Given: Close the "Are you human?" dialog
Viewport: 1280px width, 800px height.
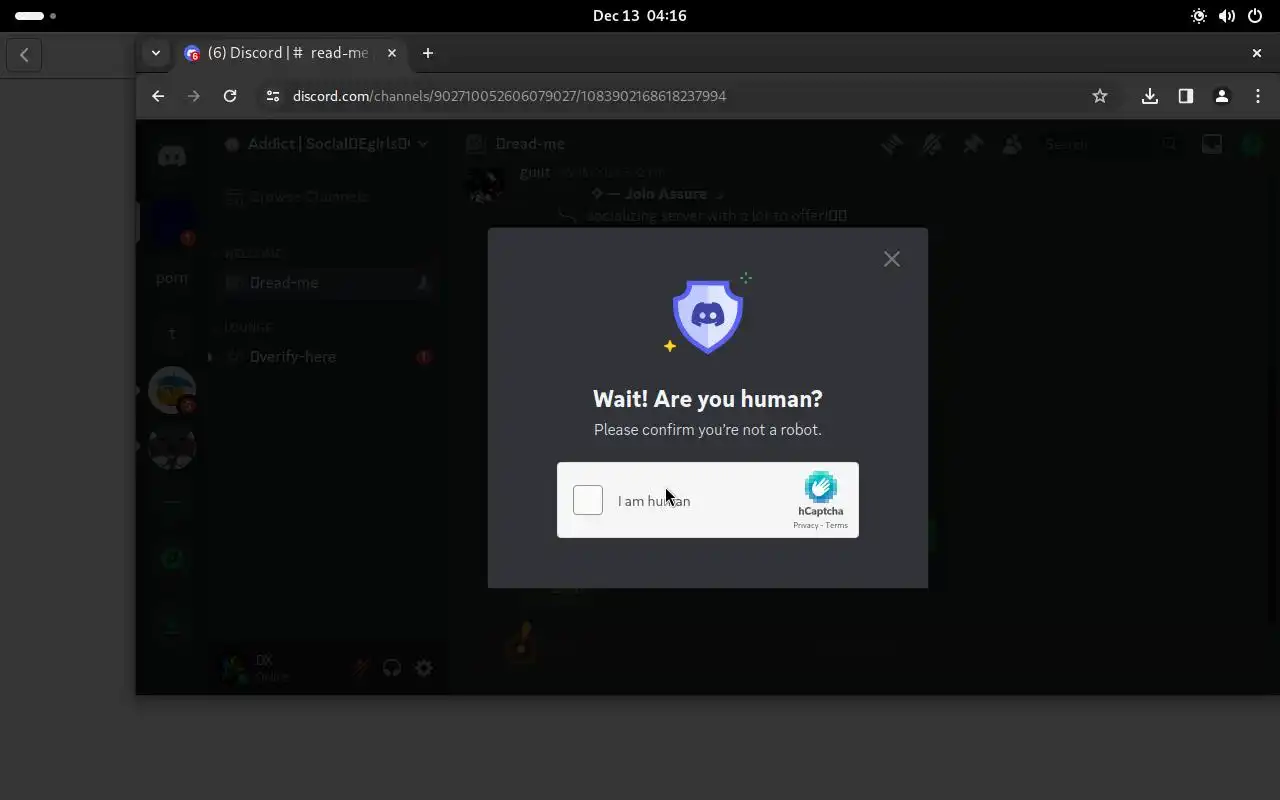Looking at the screenshot, I should click(x=892, y=259).
